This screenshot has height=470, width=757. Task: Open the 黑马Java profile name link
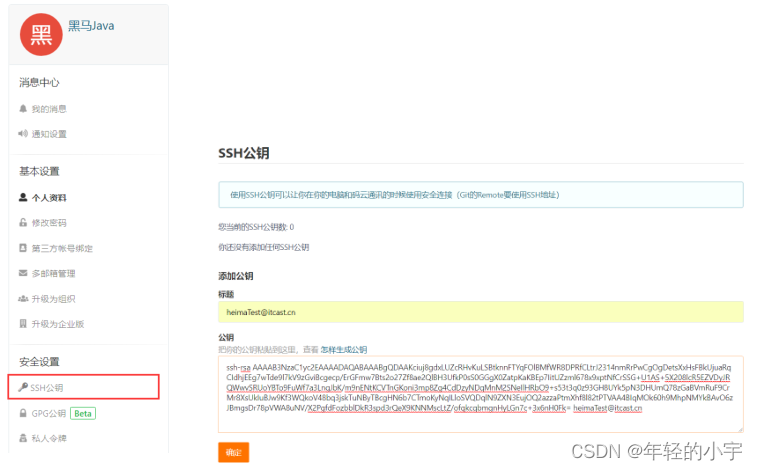pos(91,26)
